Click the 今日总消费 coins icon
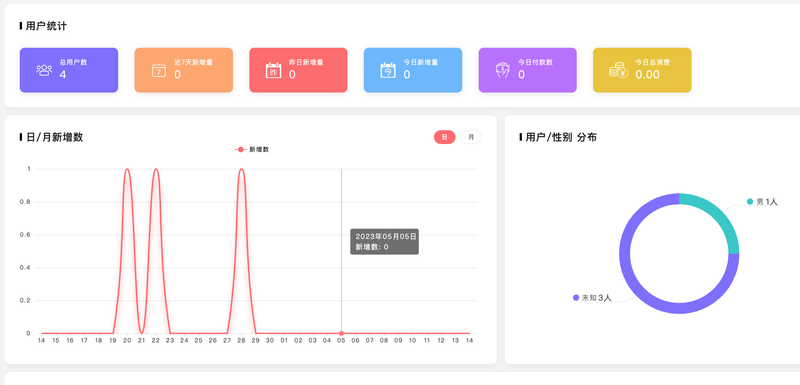Screen dimensions: 800x385 pos(618,70)
